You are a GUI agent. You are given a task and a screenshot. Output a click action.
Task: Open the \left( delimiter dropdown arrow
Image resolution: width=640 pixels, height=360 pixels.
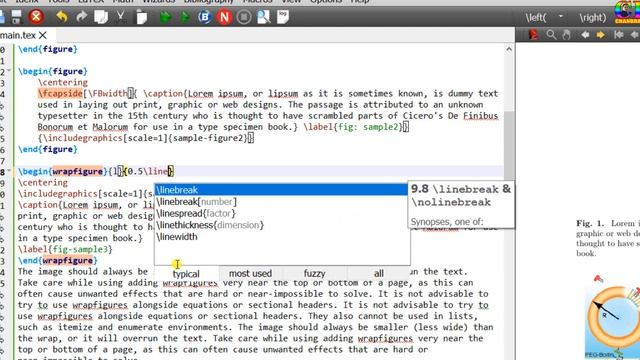(x=560, y=16)
